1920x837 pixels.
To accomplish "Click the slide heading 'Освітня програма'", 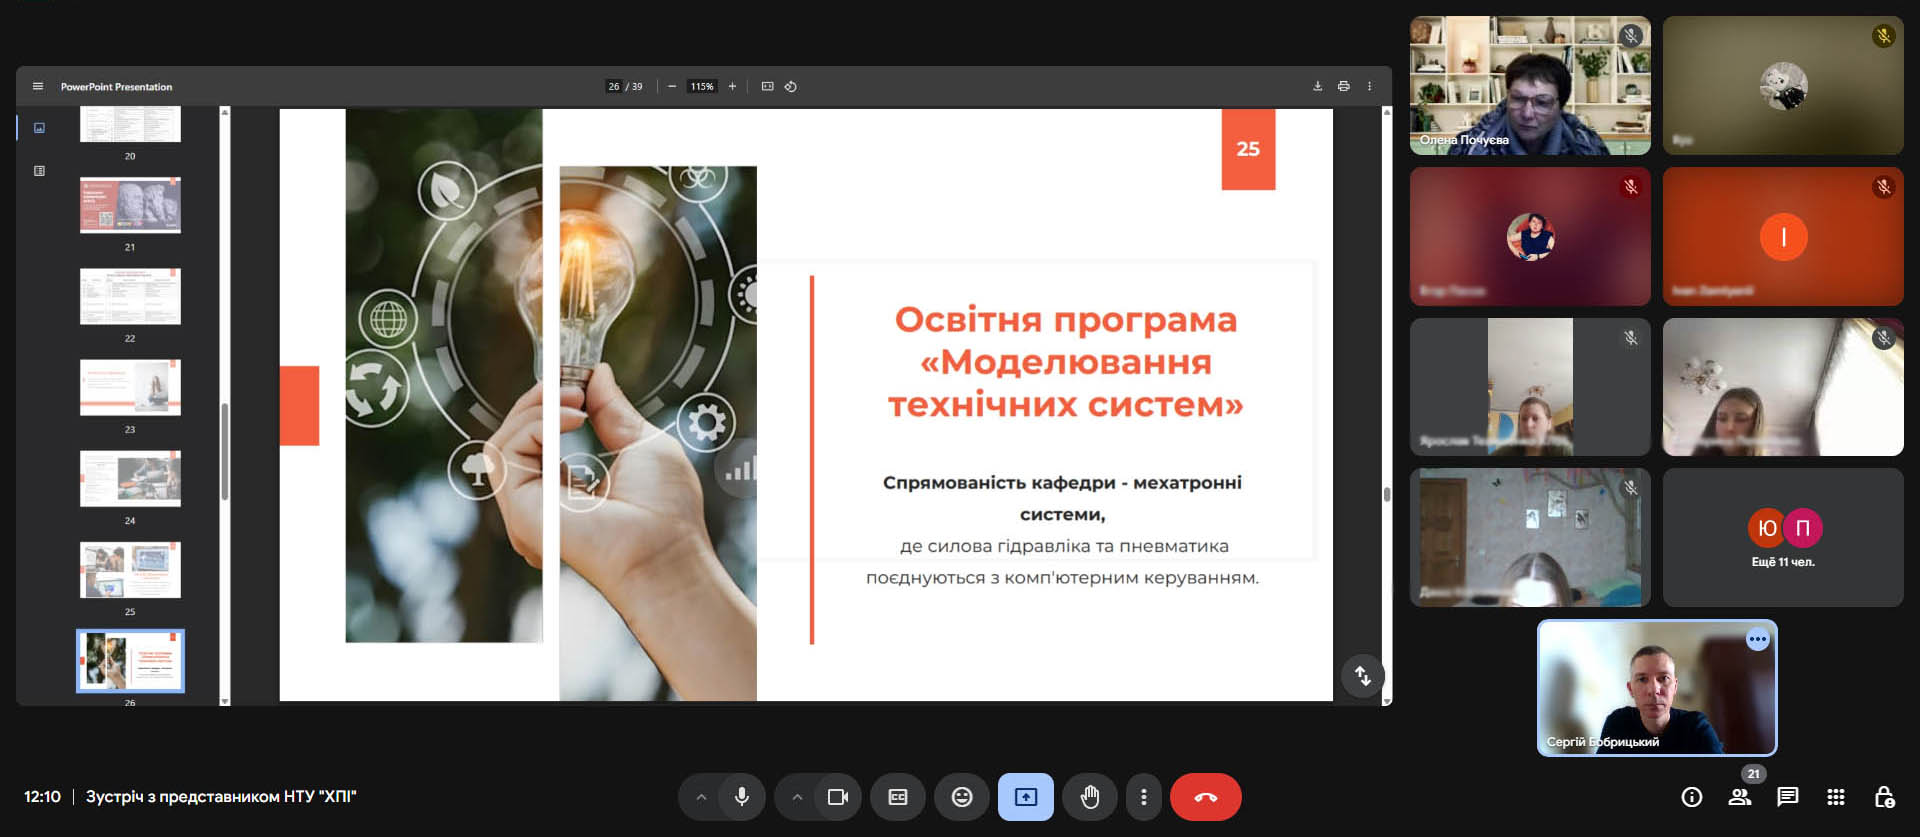I will pyautogui.click(x=1066, y=320).
